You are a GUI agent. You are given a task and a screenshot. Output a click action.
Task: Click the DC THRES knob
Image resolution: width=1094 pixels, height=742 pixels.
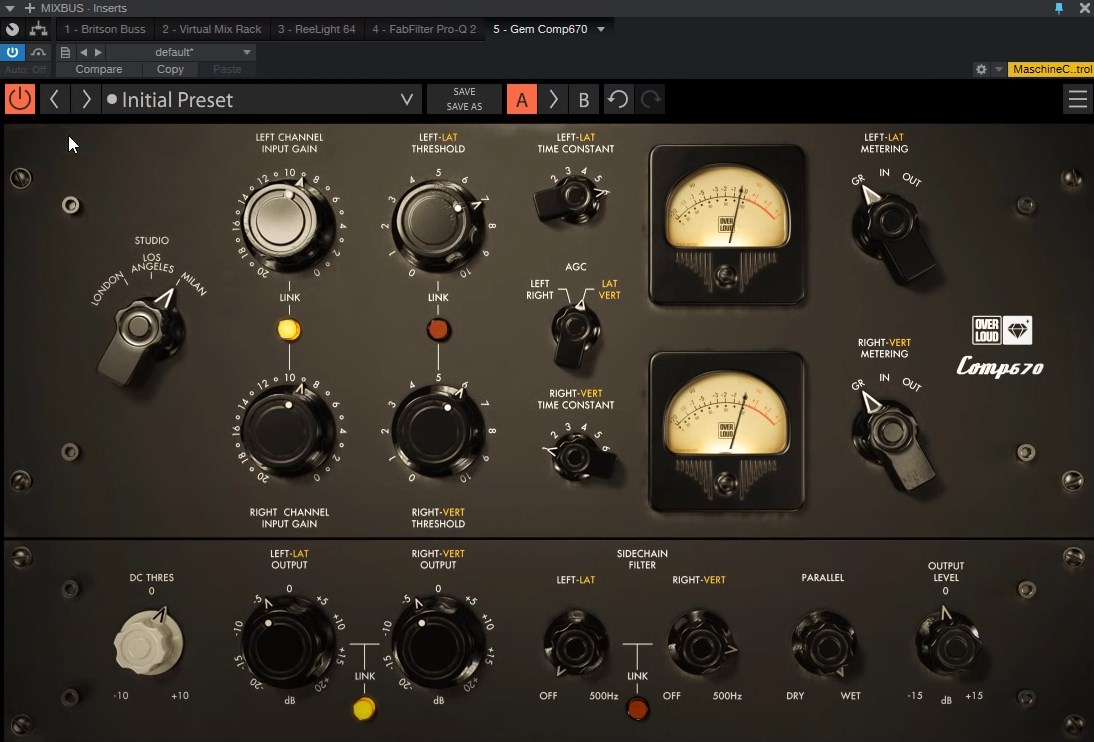click(148, 642)
